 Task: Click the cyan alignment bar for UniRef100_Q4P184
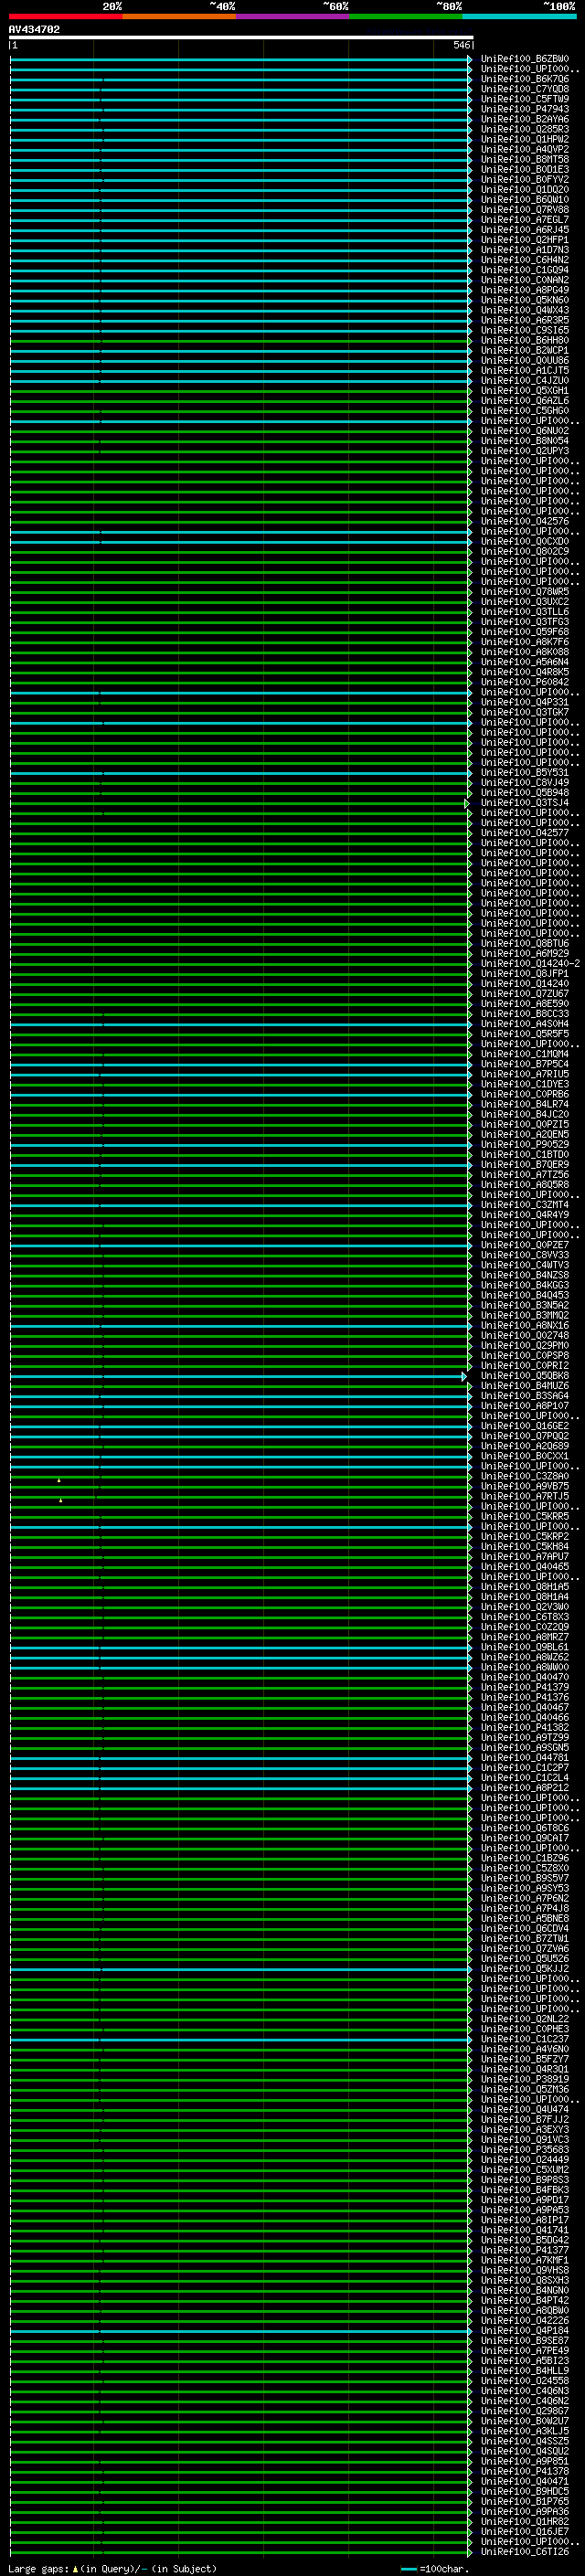click(240, 2331)
